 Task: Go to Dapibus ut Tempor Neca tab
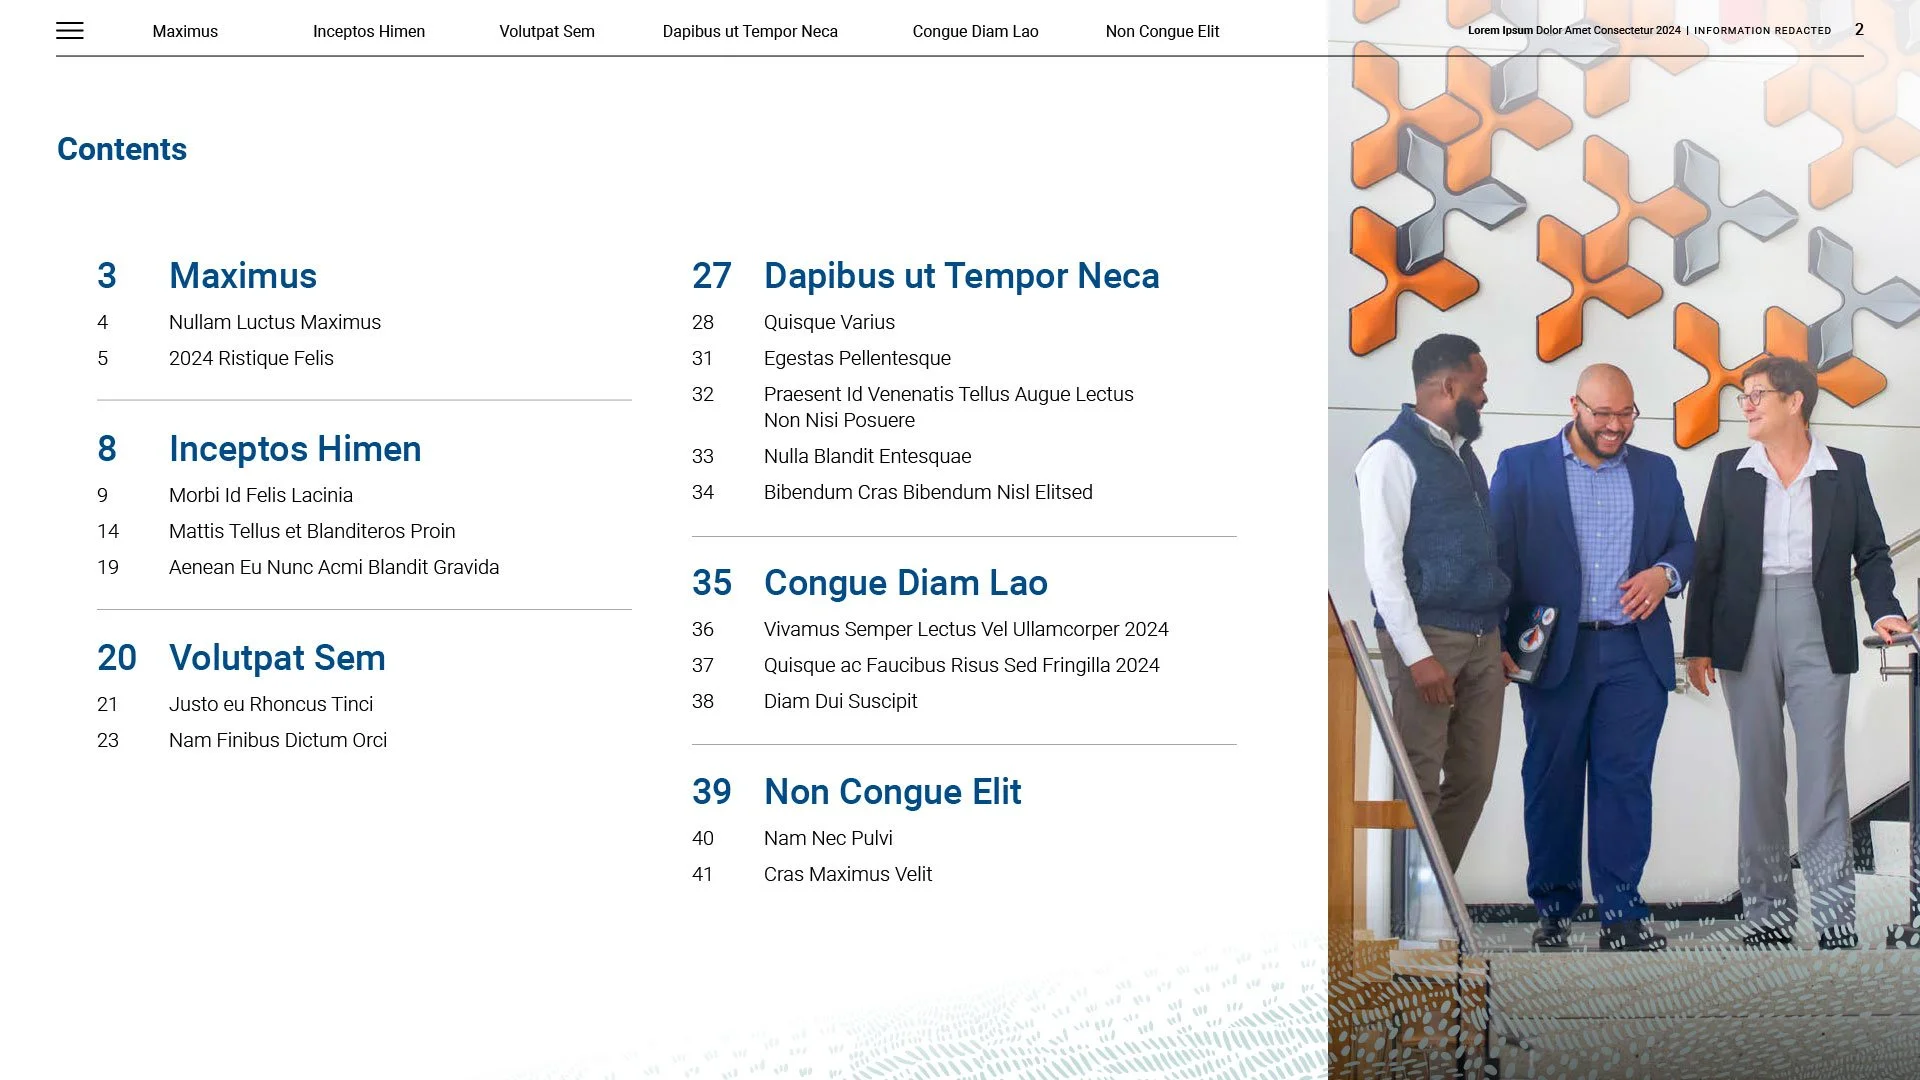tap(750, 31)
